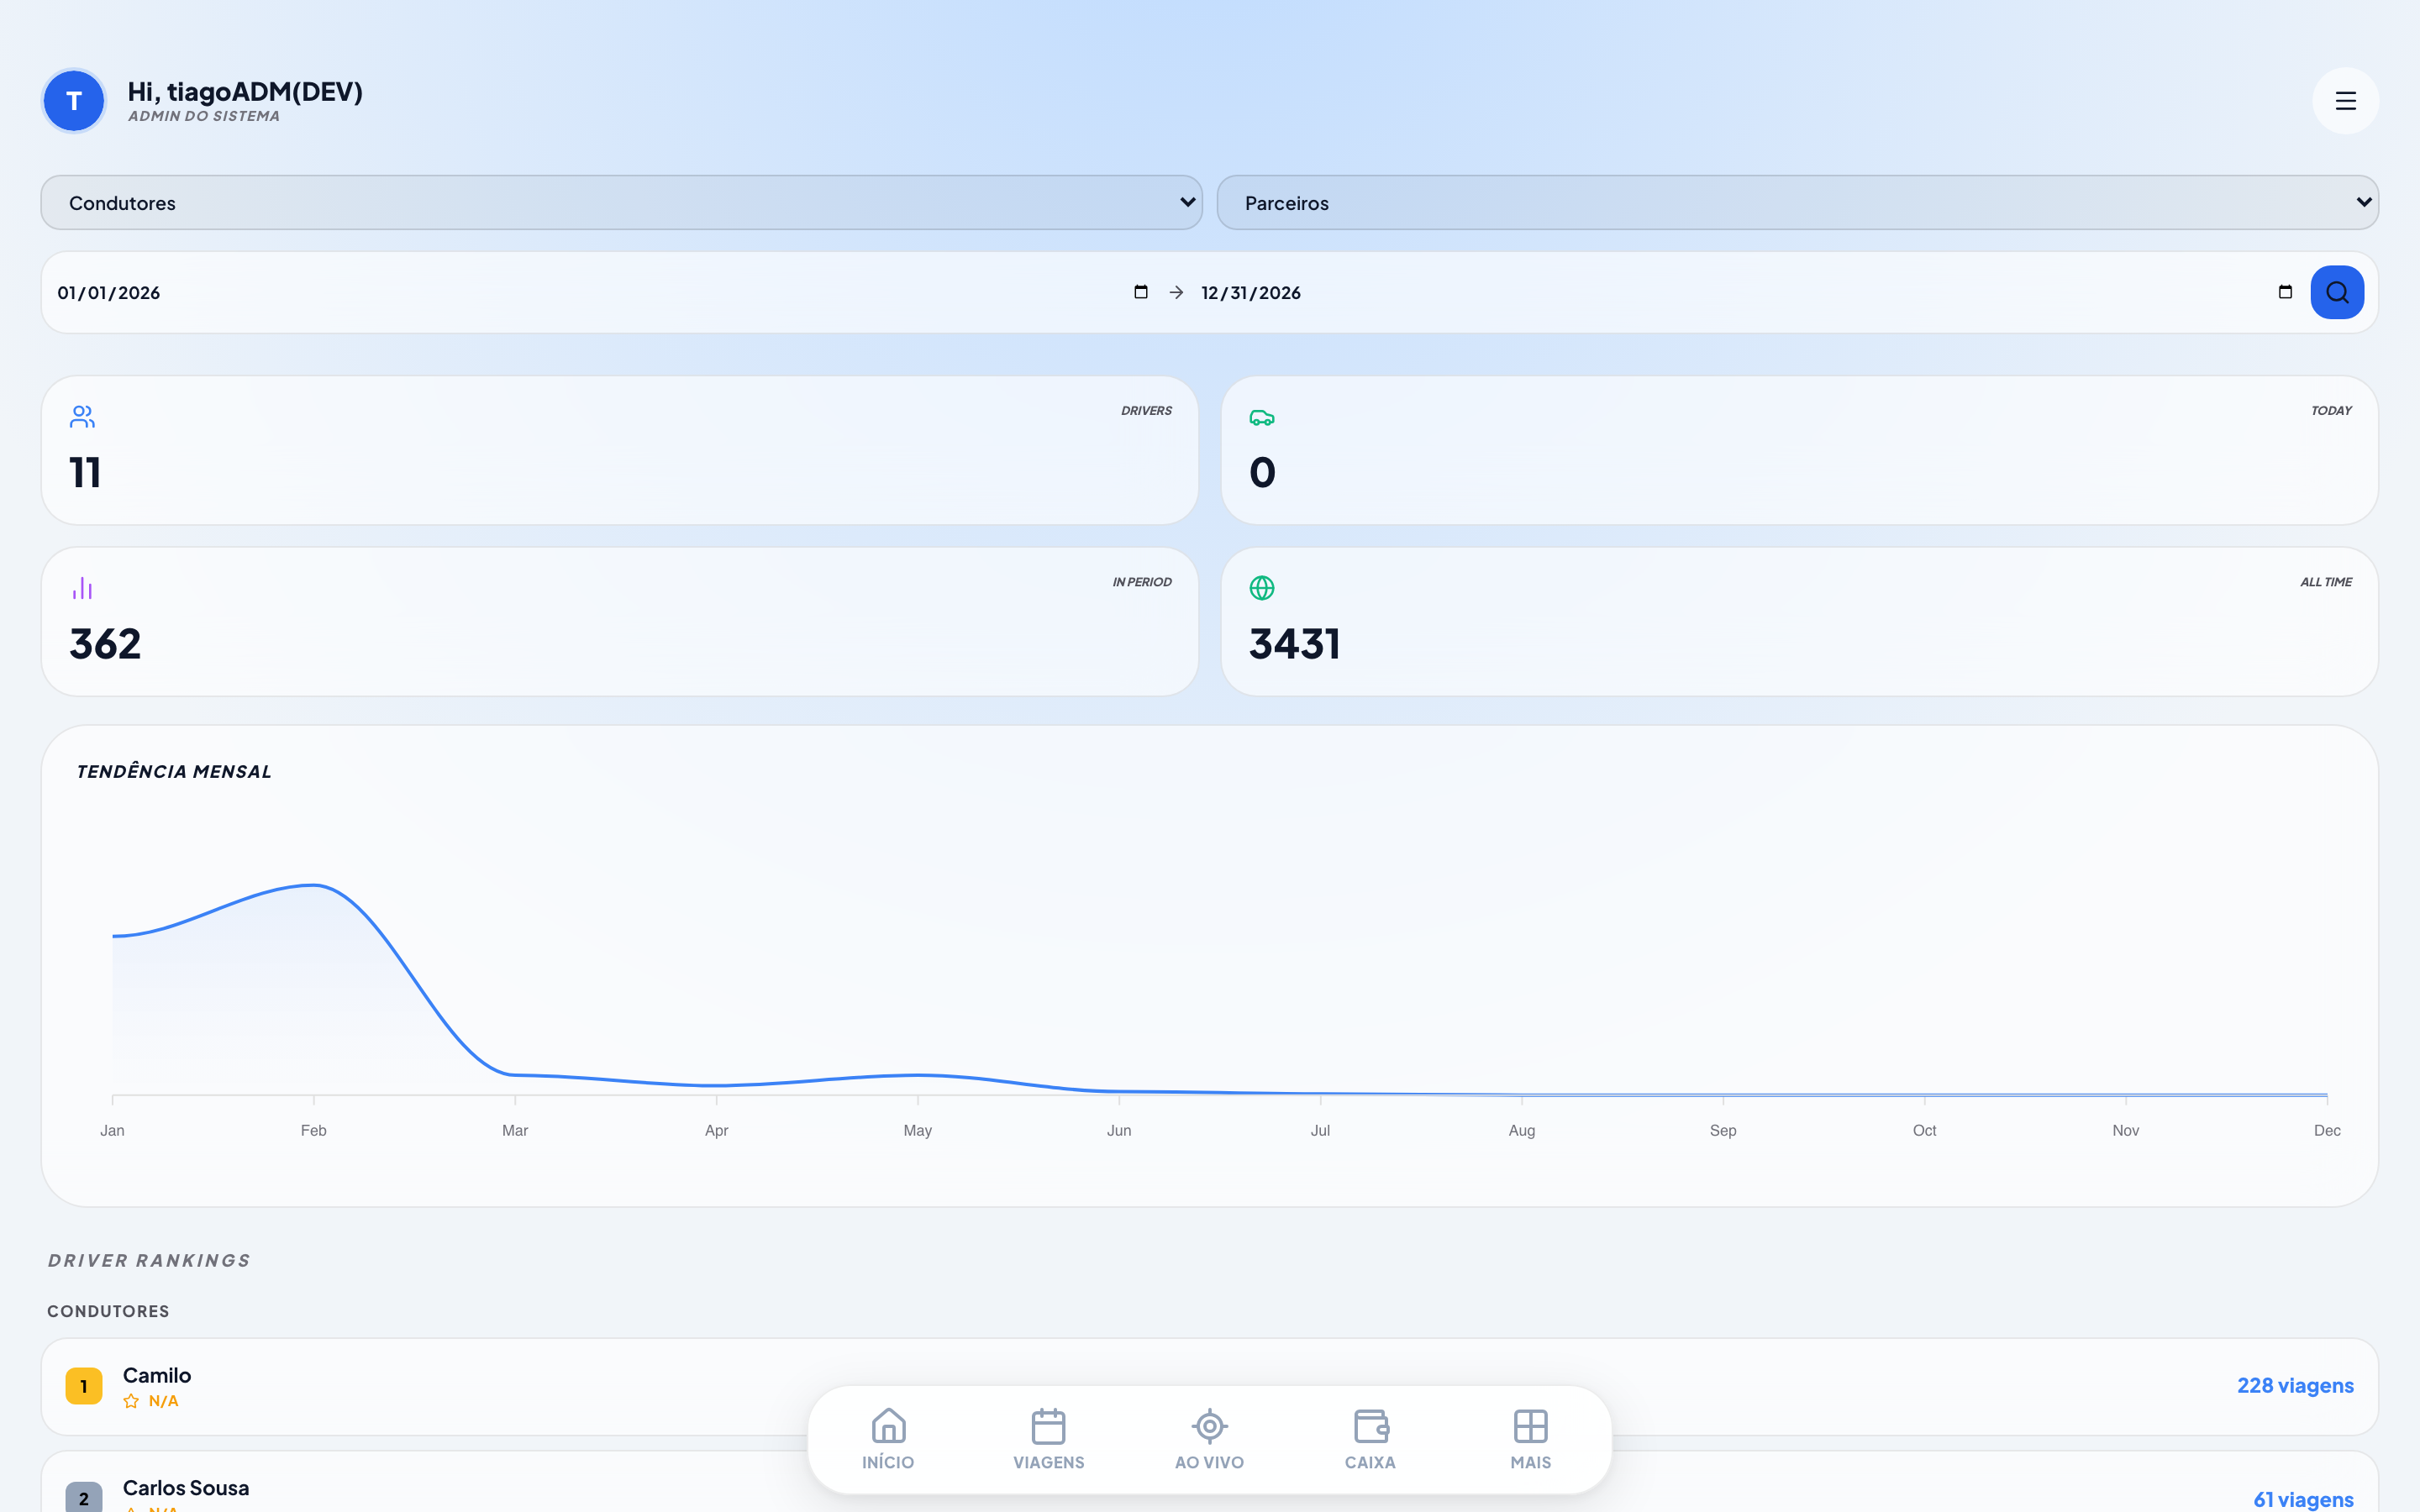
Task: Open the hamburger menu
Action: click(x=2345, y=101)
